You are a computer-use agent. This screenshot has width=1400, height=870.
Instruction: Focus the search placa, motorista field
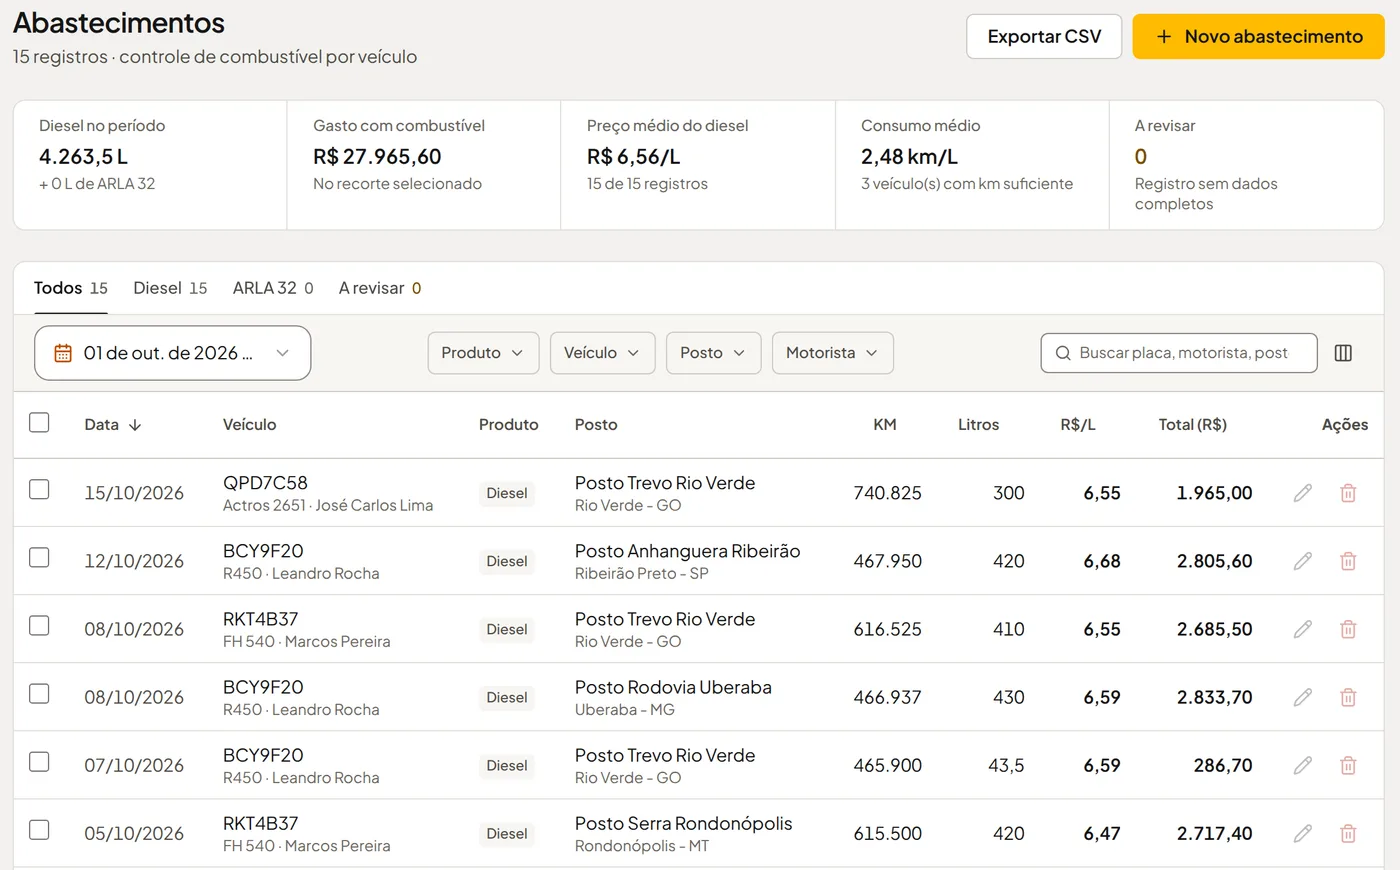click(x=1178, y=353)
